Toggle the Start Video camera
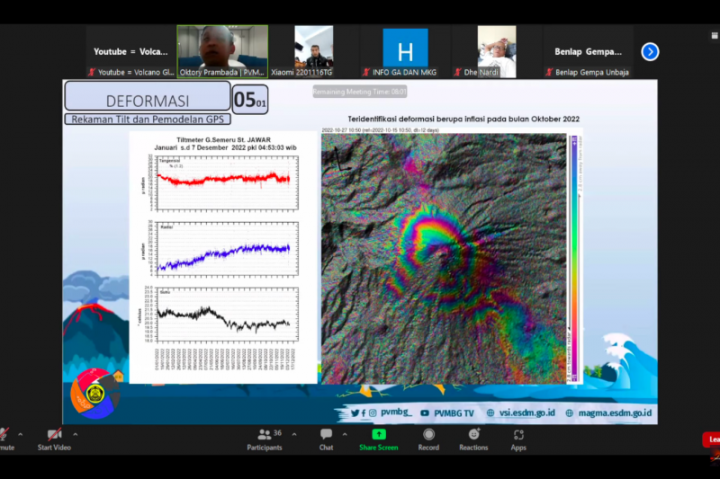720x479 pixels. 54,439
